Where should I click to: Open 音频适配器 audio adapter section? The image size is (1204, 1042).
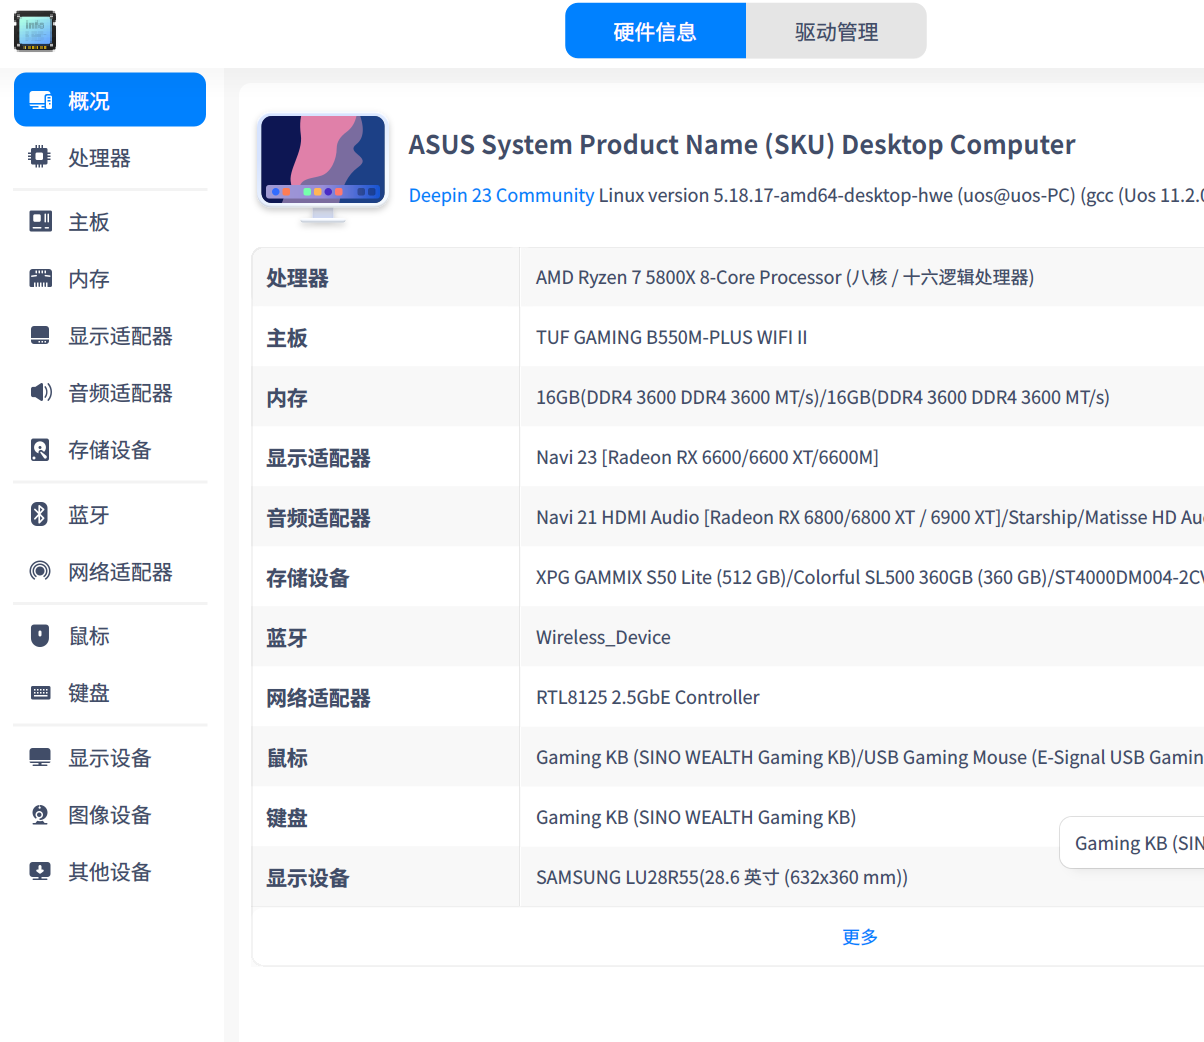pyautogui.click(x=38, y=393)
